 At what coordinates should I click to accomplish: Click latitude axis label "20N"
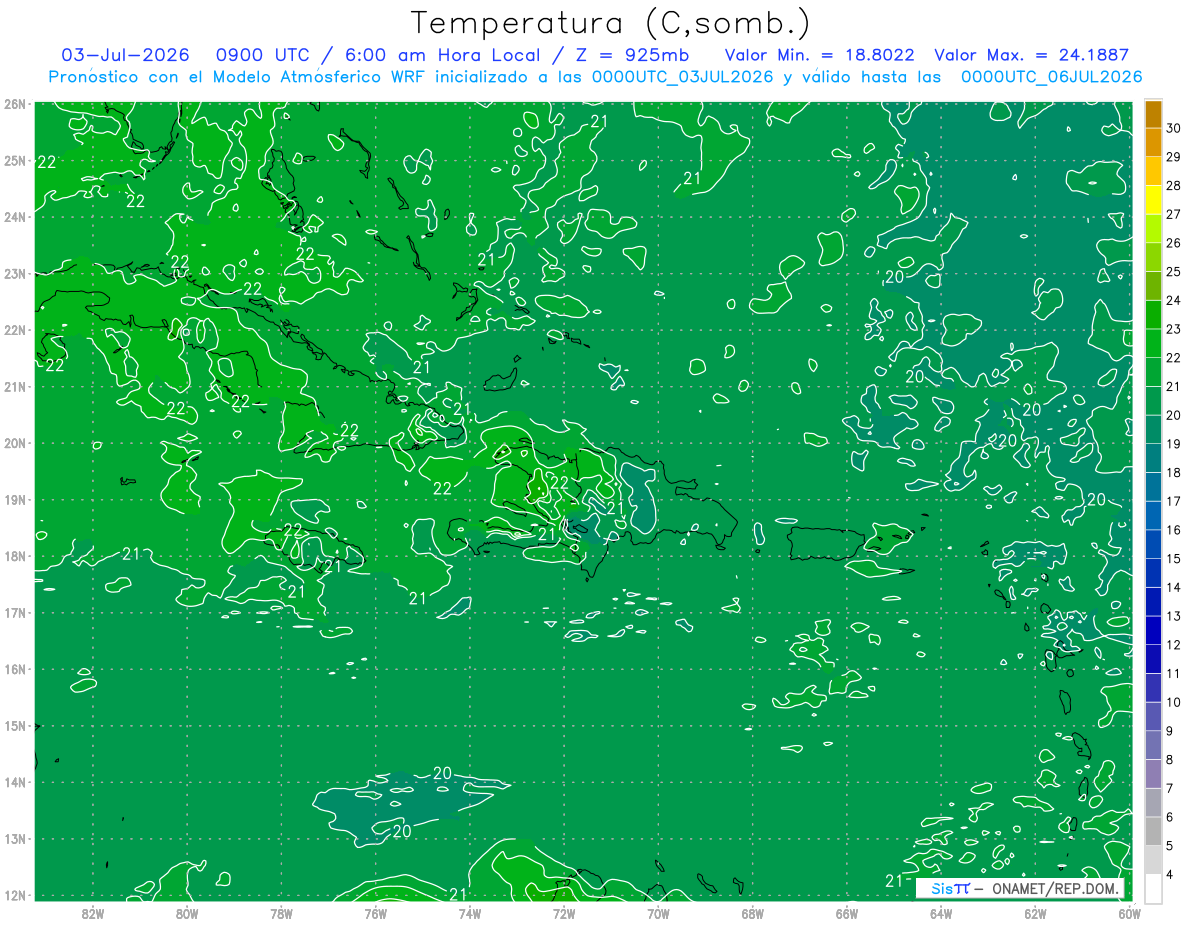point(15,443)
